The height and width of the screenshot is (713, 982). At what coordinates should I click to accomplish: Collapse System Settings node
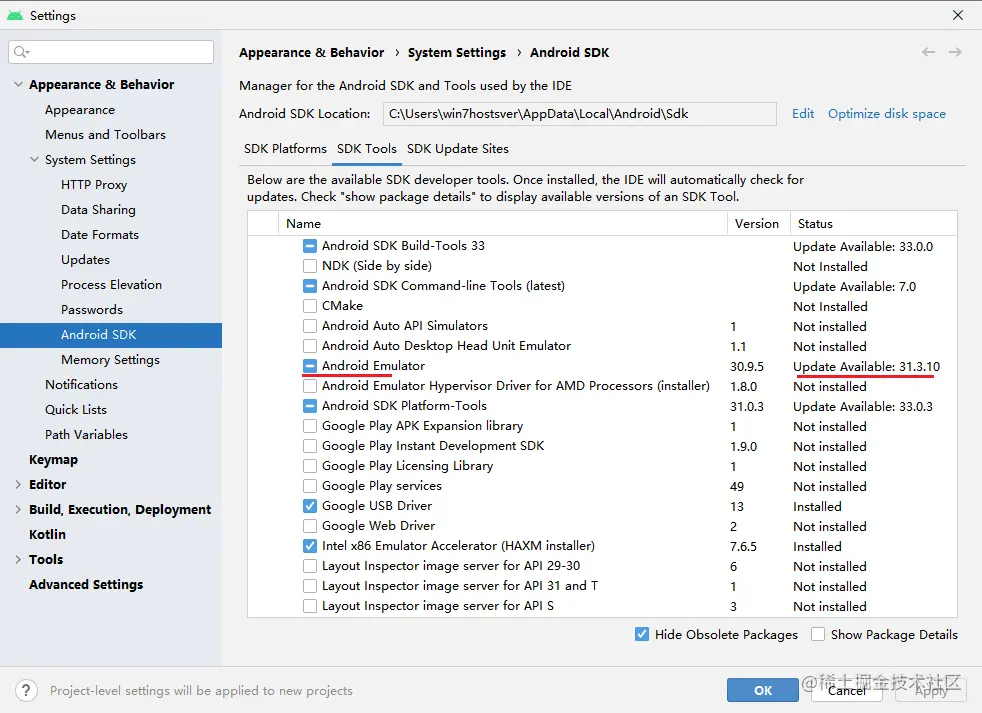[34, 159]
